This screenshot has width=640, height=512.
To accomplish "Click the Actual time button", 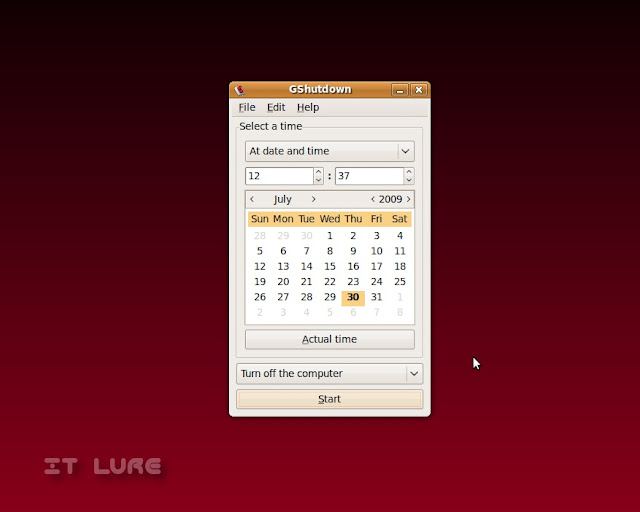I will tap(330, 339).
